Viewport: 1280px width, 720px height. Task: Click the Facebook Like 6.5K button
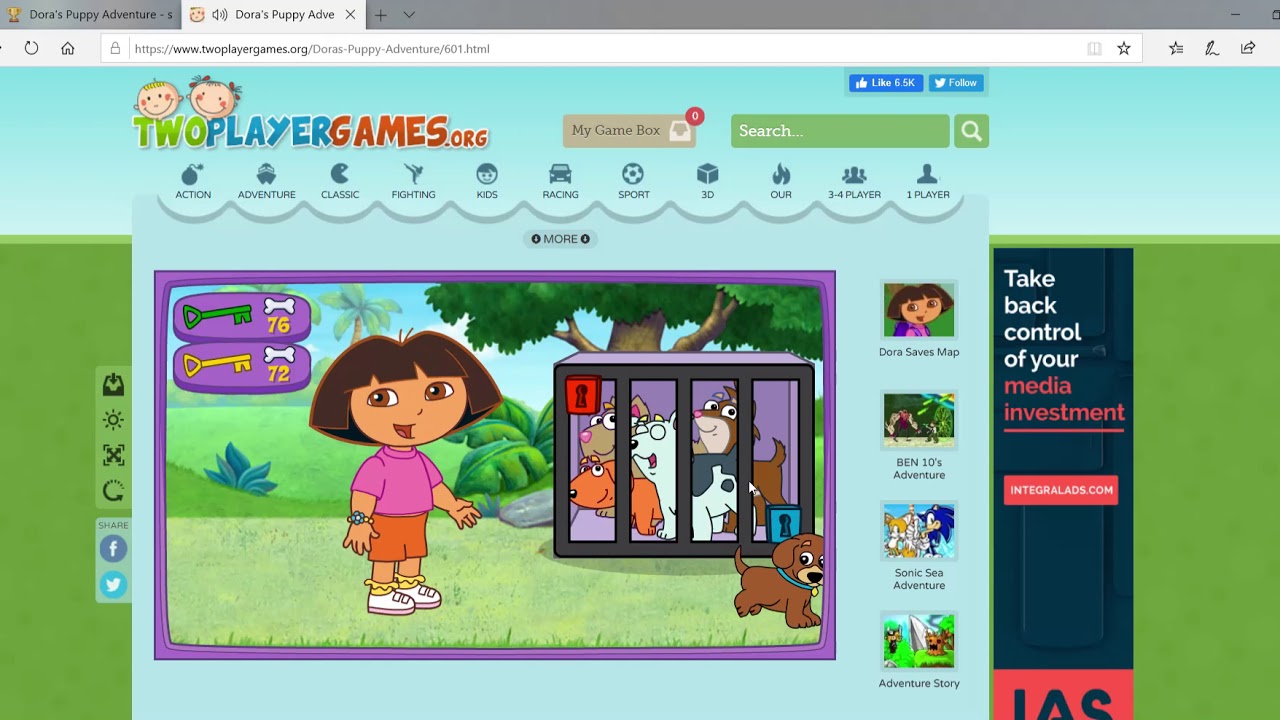pyautogui.click(x=885, y=83)
